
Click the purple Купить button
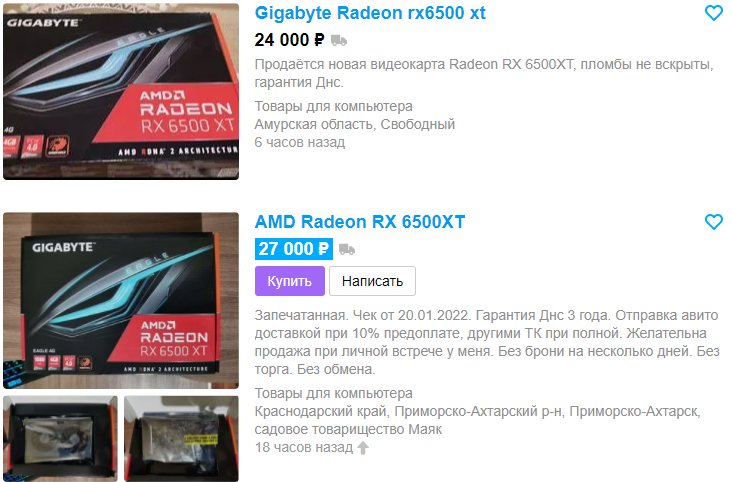coord(289,281)
